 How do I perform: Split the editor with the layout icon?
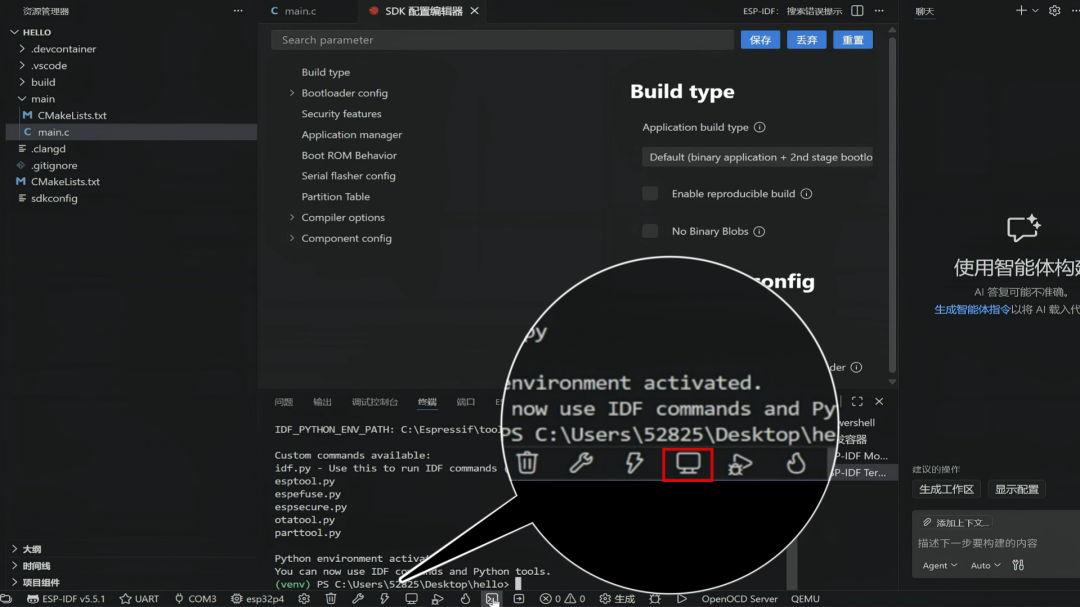[858, 11]
